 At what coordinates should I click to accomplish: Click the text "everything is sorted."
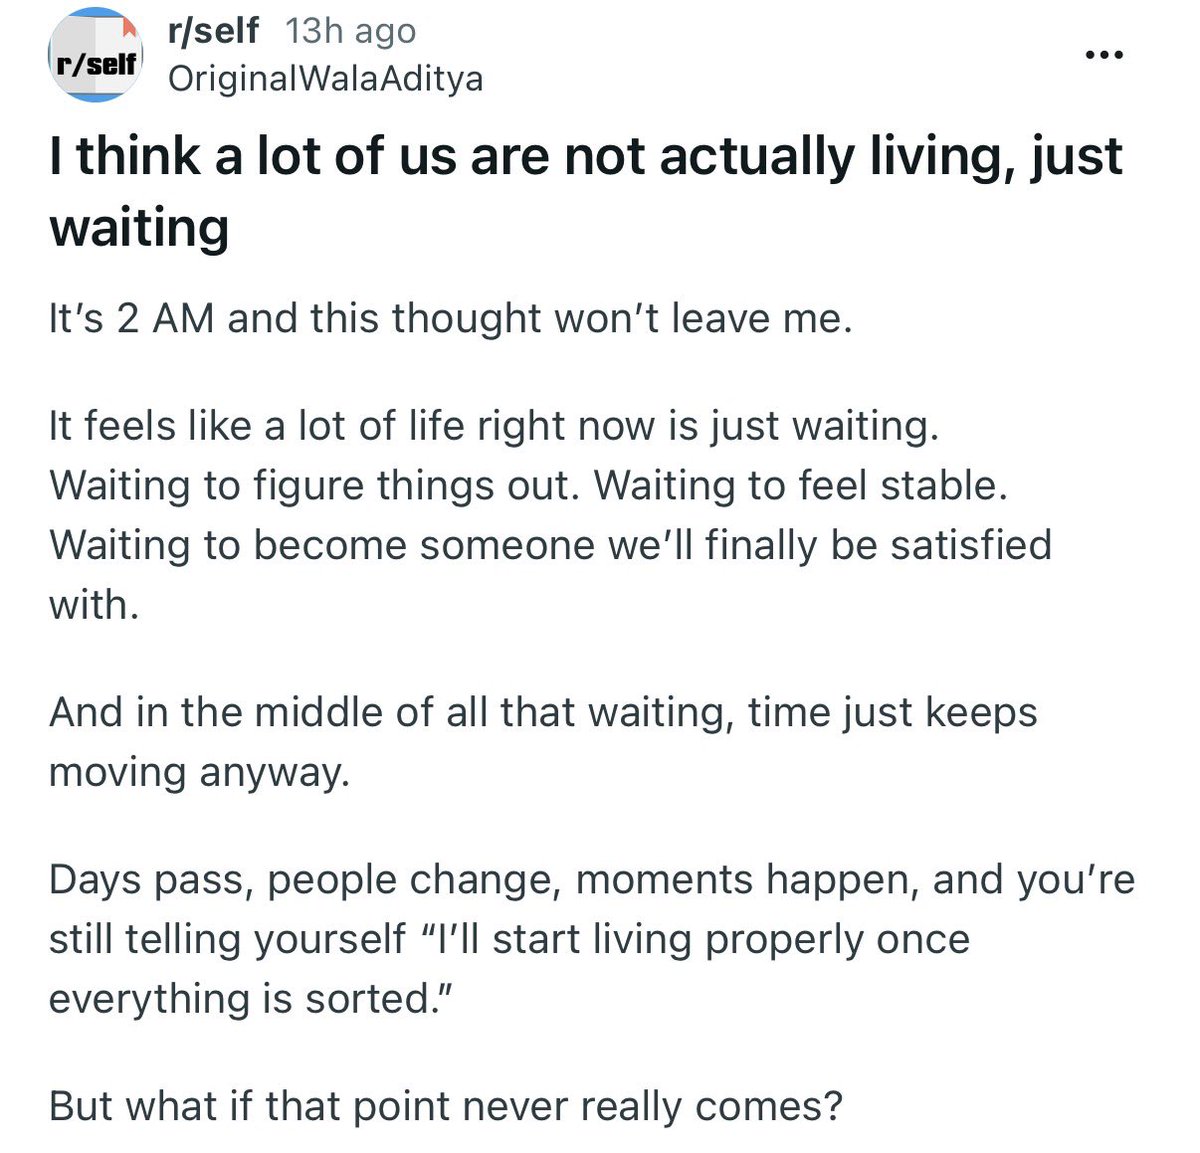coord(245,999)
